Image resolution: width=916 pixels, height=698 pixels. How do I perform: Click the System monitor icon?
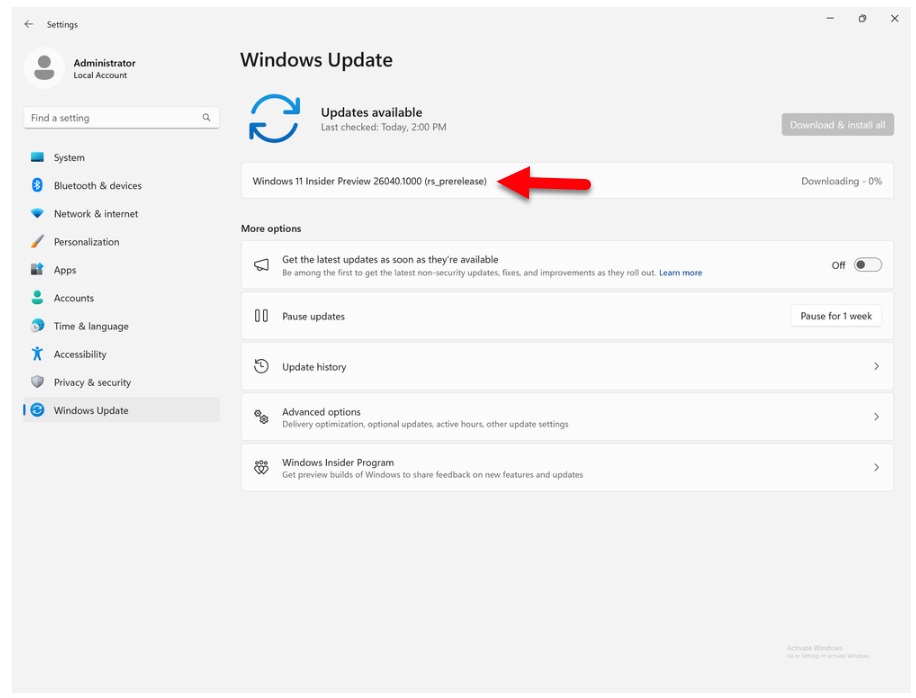point(37,157)
